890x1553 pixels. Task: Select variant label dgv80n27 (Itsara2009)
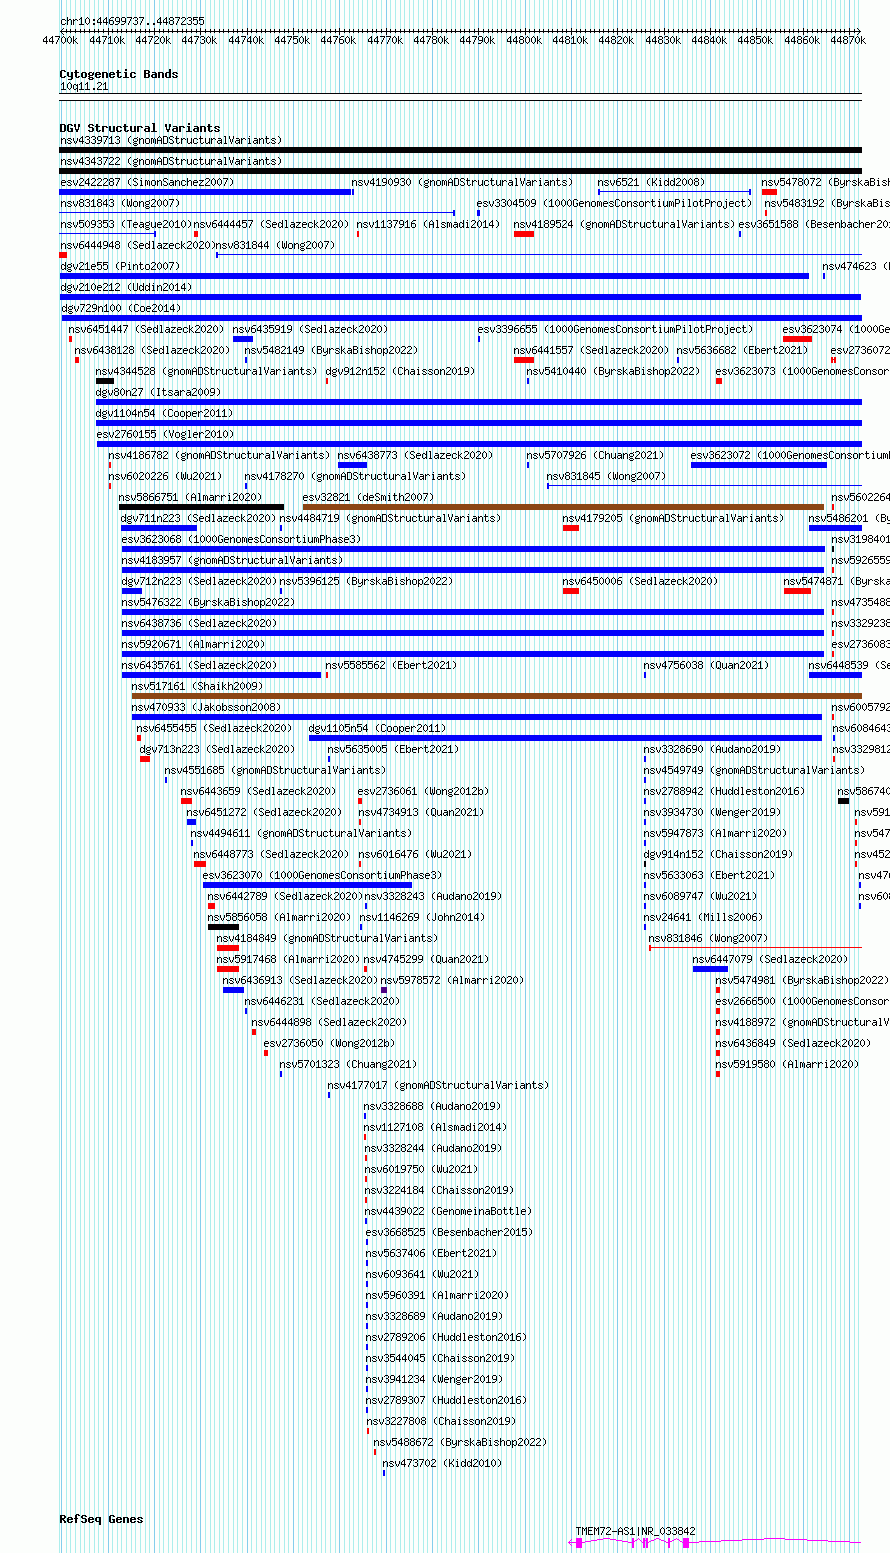(158, 392)
